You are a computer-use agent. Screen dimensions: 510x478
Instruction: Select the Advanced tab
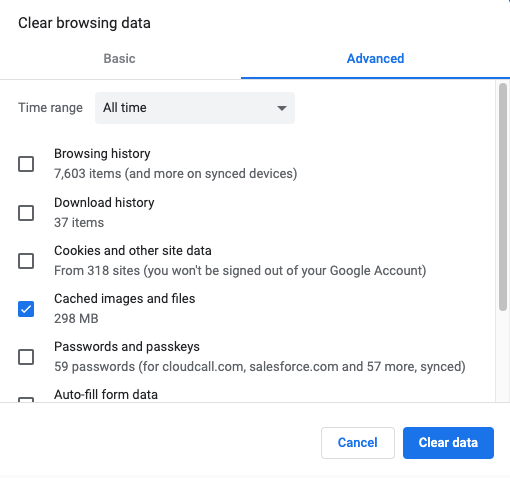pyautogui.click(x=375, y=59)
